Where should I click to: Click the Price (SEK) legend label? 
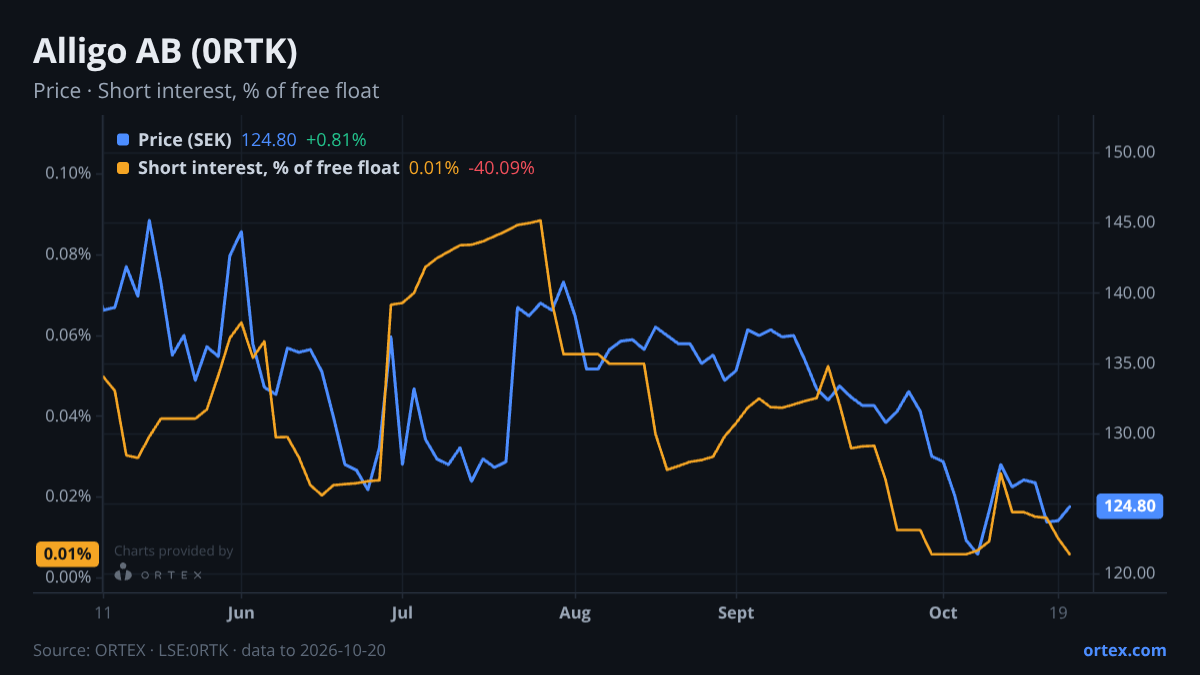(x=185, y=140)
